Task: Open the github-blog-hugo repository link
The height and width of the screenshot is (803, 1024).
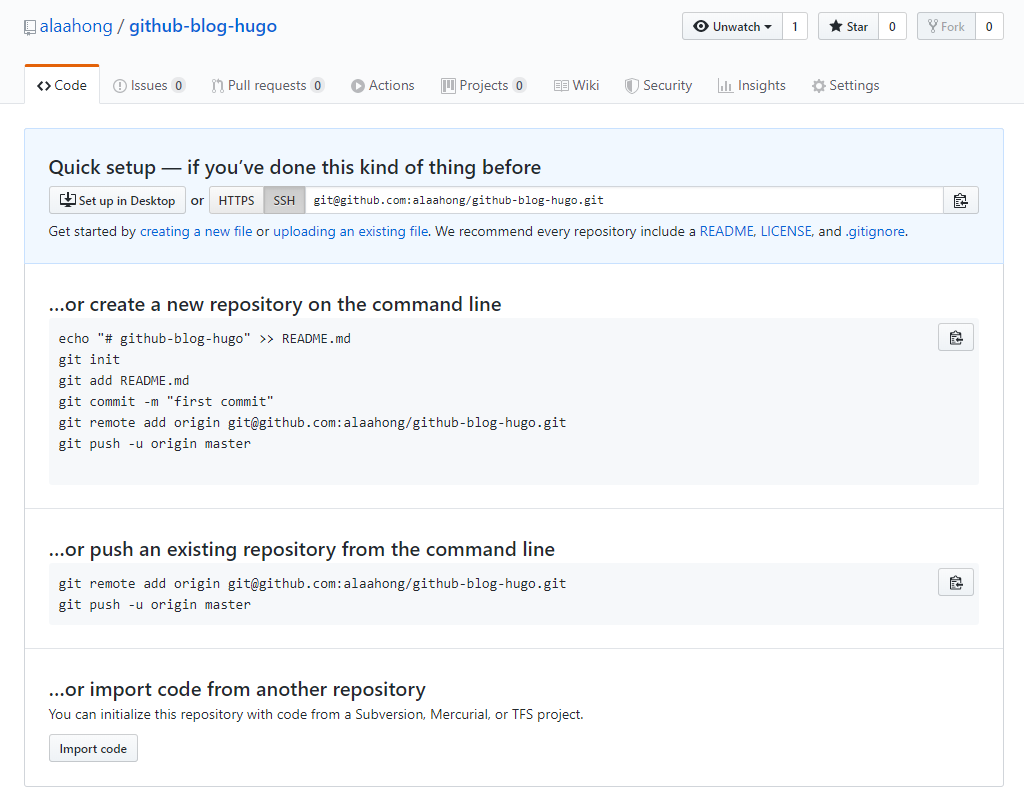Action: (x=203, y=26)
